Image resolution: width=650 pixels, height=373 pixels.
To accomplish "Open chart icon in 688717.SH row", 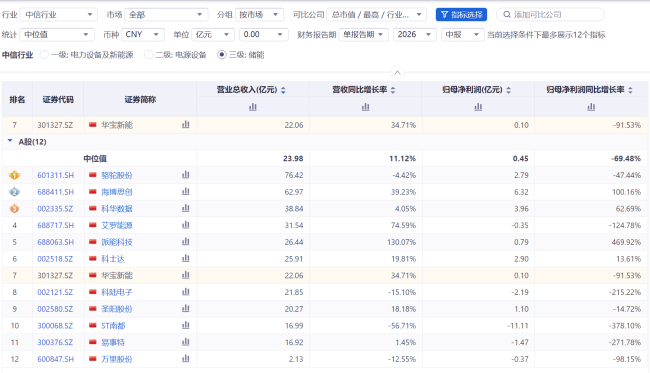I will tap(186, 225).
